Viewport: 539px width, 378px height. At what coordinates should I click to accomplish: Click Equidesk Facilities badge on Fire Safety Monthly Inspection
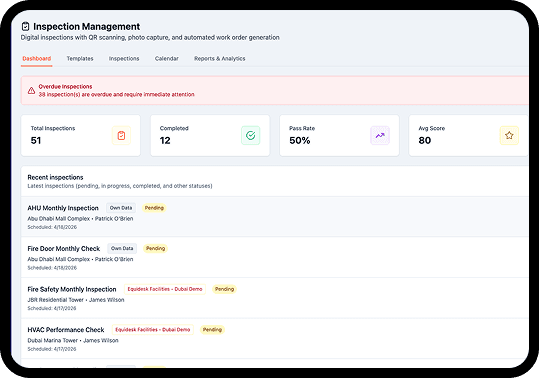coord(165,289)
